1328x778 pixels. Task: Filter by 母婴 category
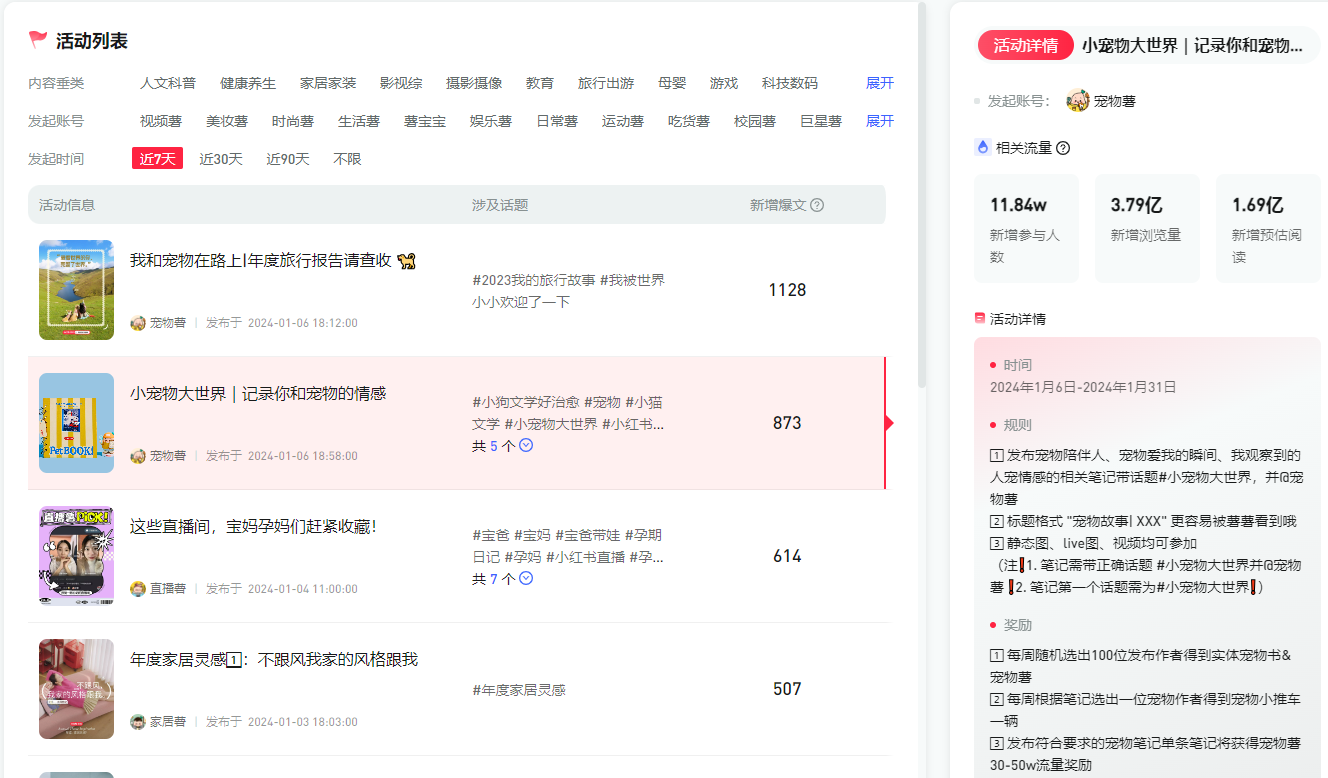(x=672, y=83)
